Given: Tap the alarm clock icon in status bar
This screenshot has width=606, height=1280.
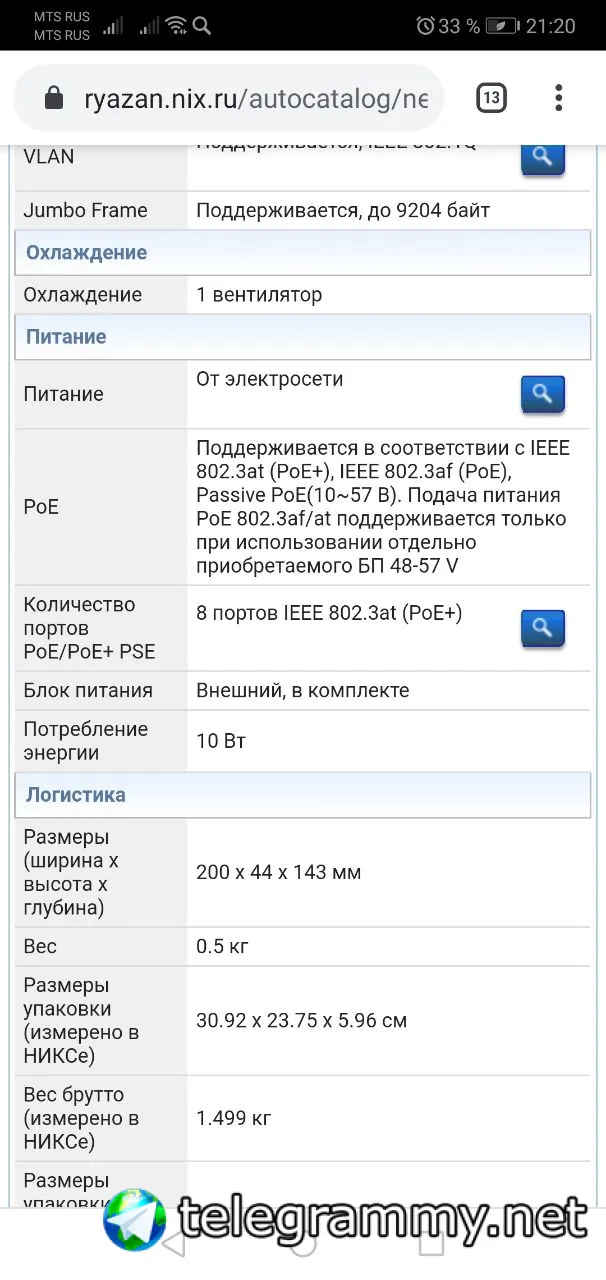Looking at the screenshot, I should tap(425, 26).
